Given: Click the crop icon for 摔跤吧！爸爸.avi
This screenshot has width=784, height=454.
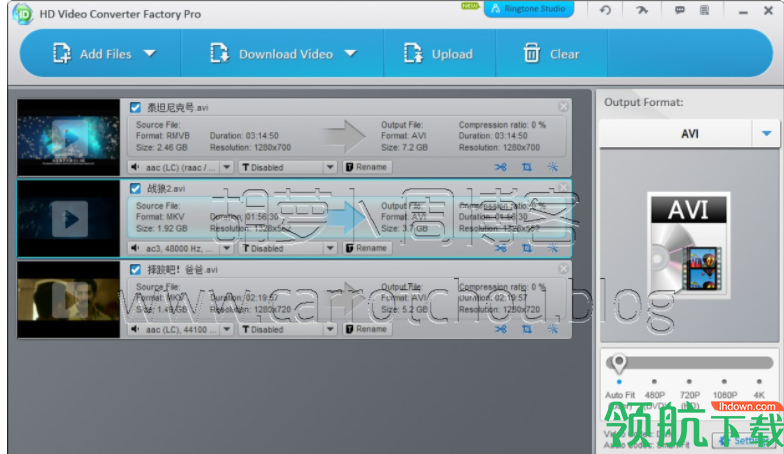Looking at the screenshot, I should 527,329.
